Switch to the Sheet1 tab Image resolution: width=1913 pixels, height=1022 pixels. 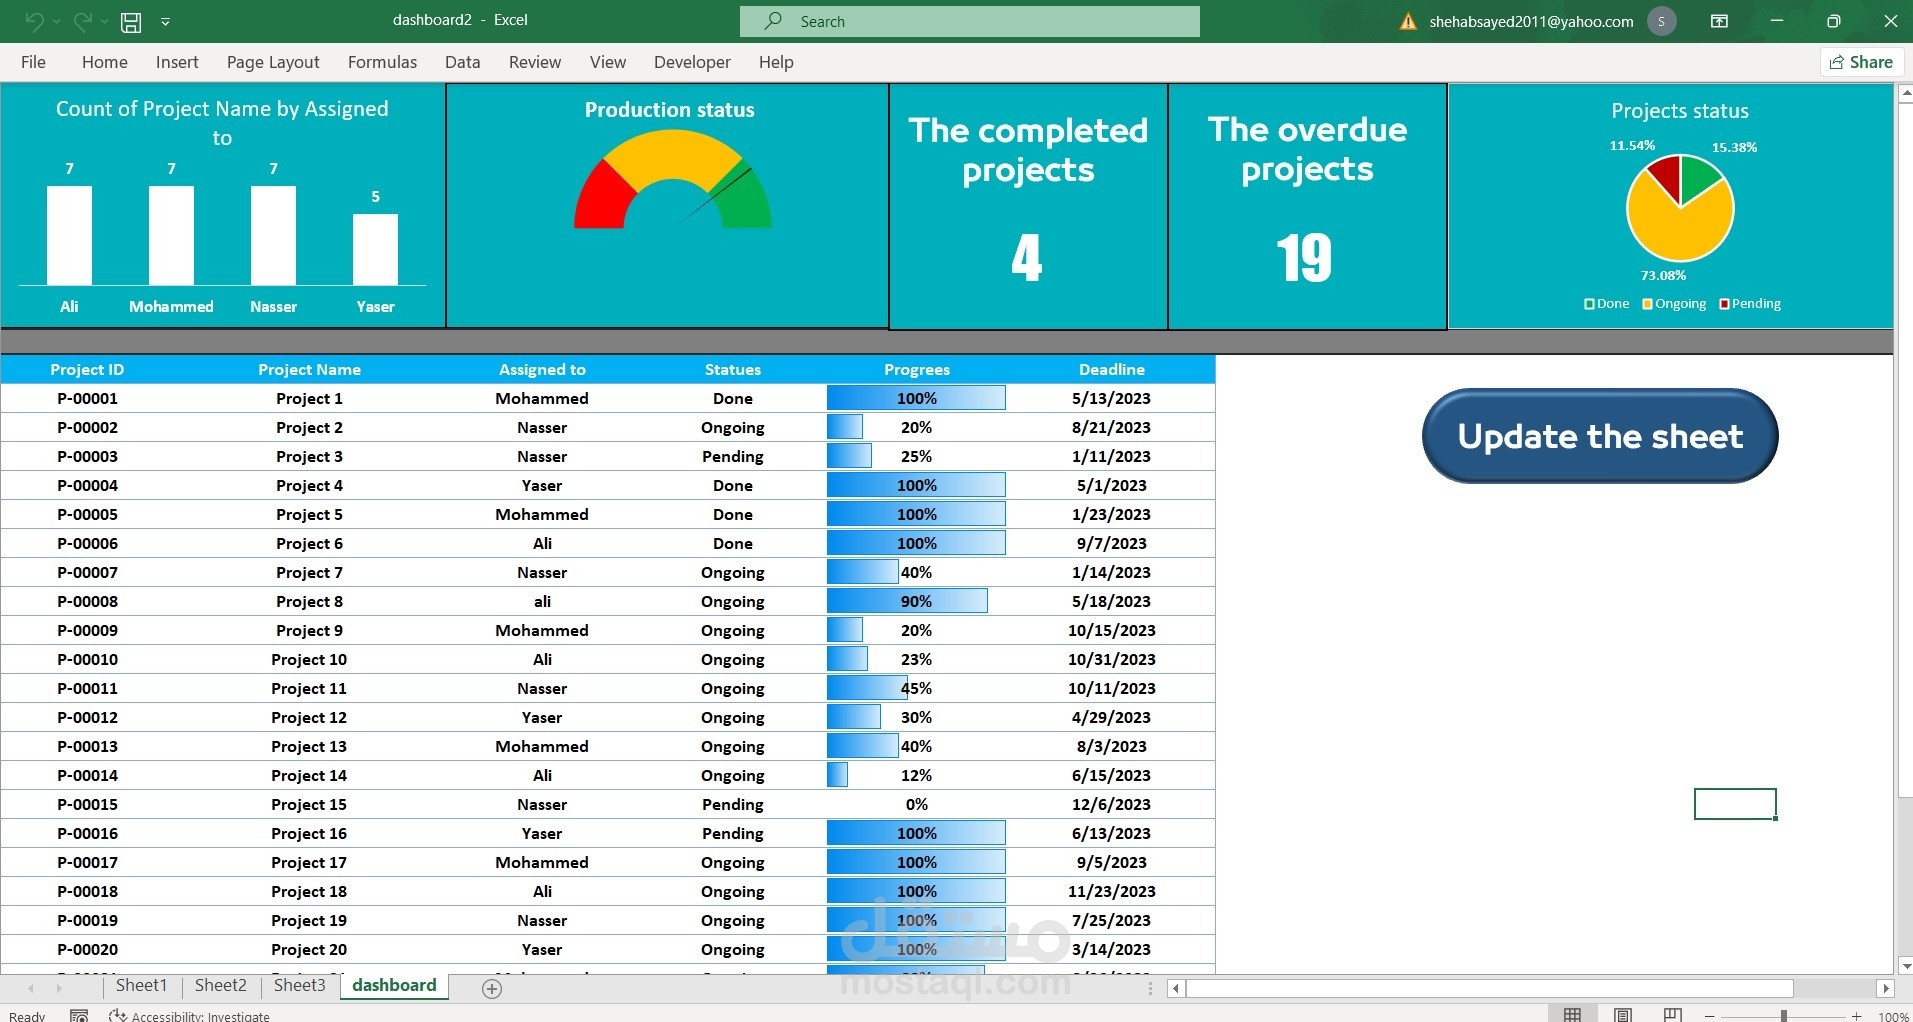pyautogui.click(x=141, y=986)
